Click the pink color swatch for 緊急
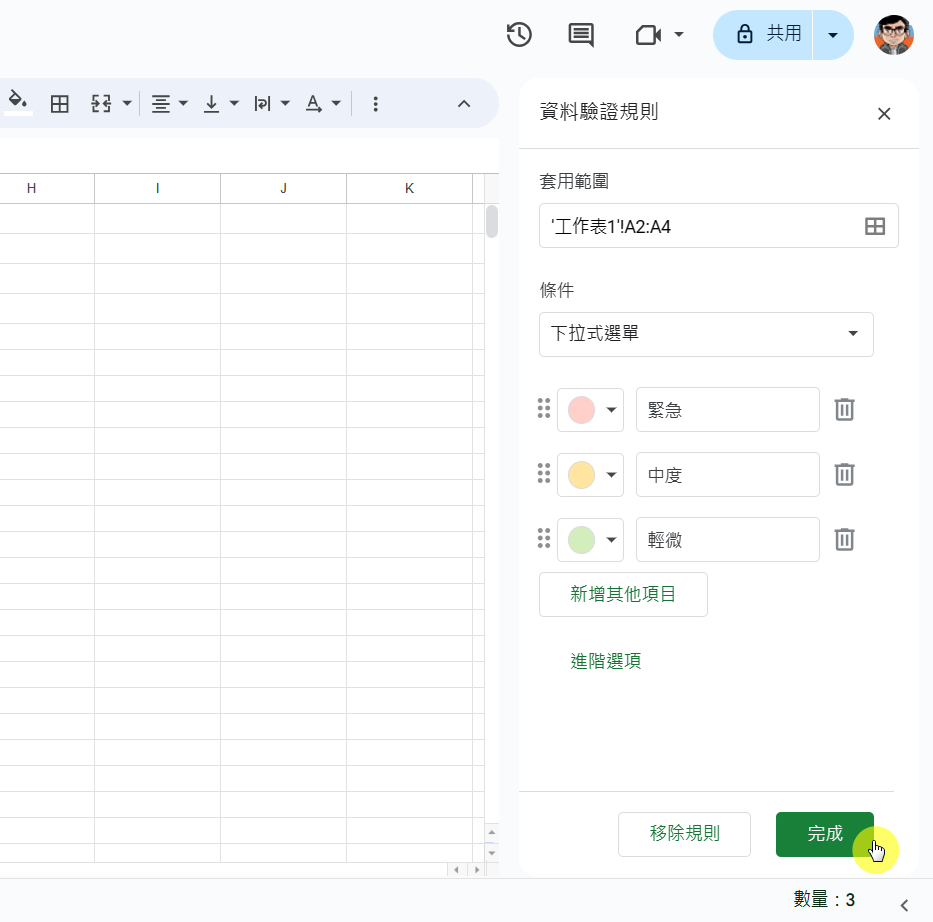 pos(580,409)
